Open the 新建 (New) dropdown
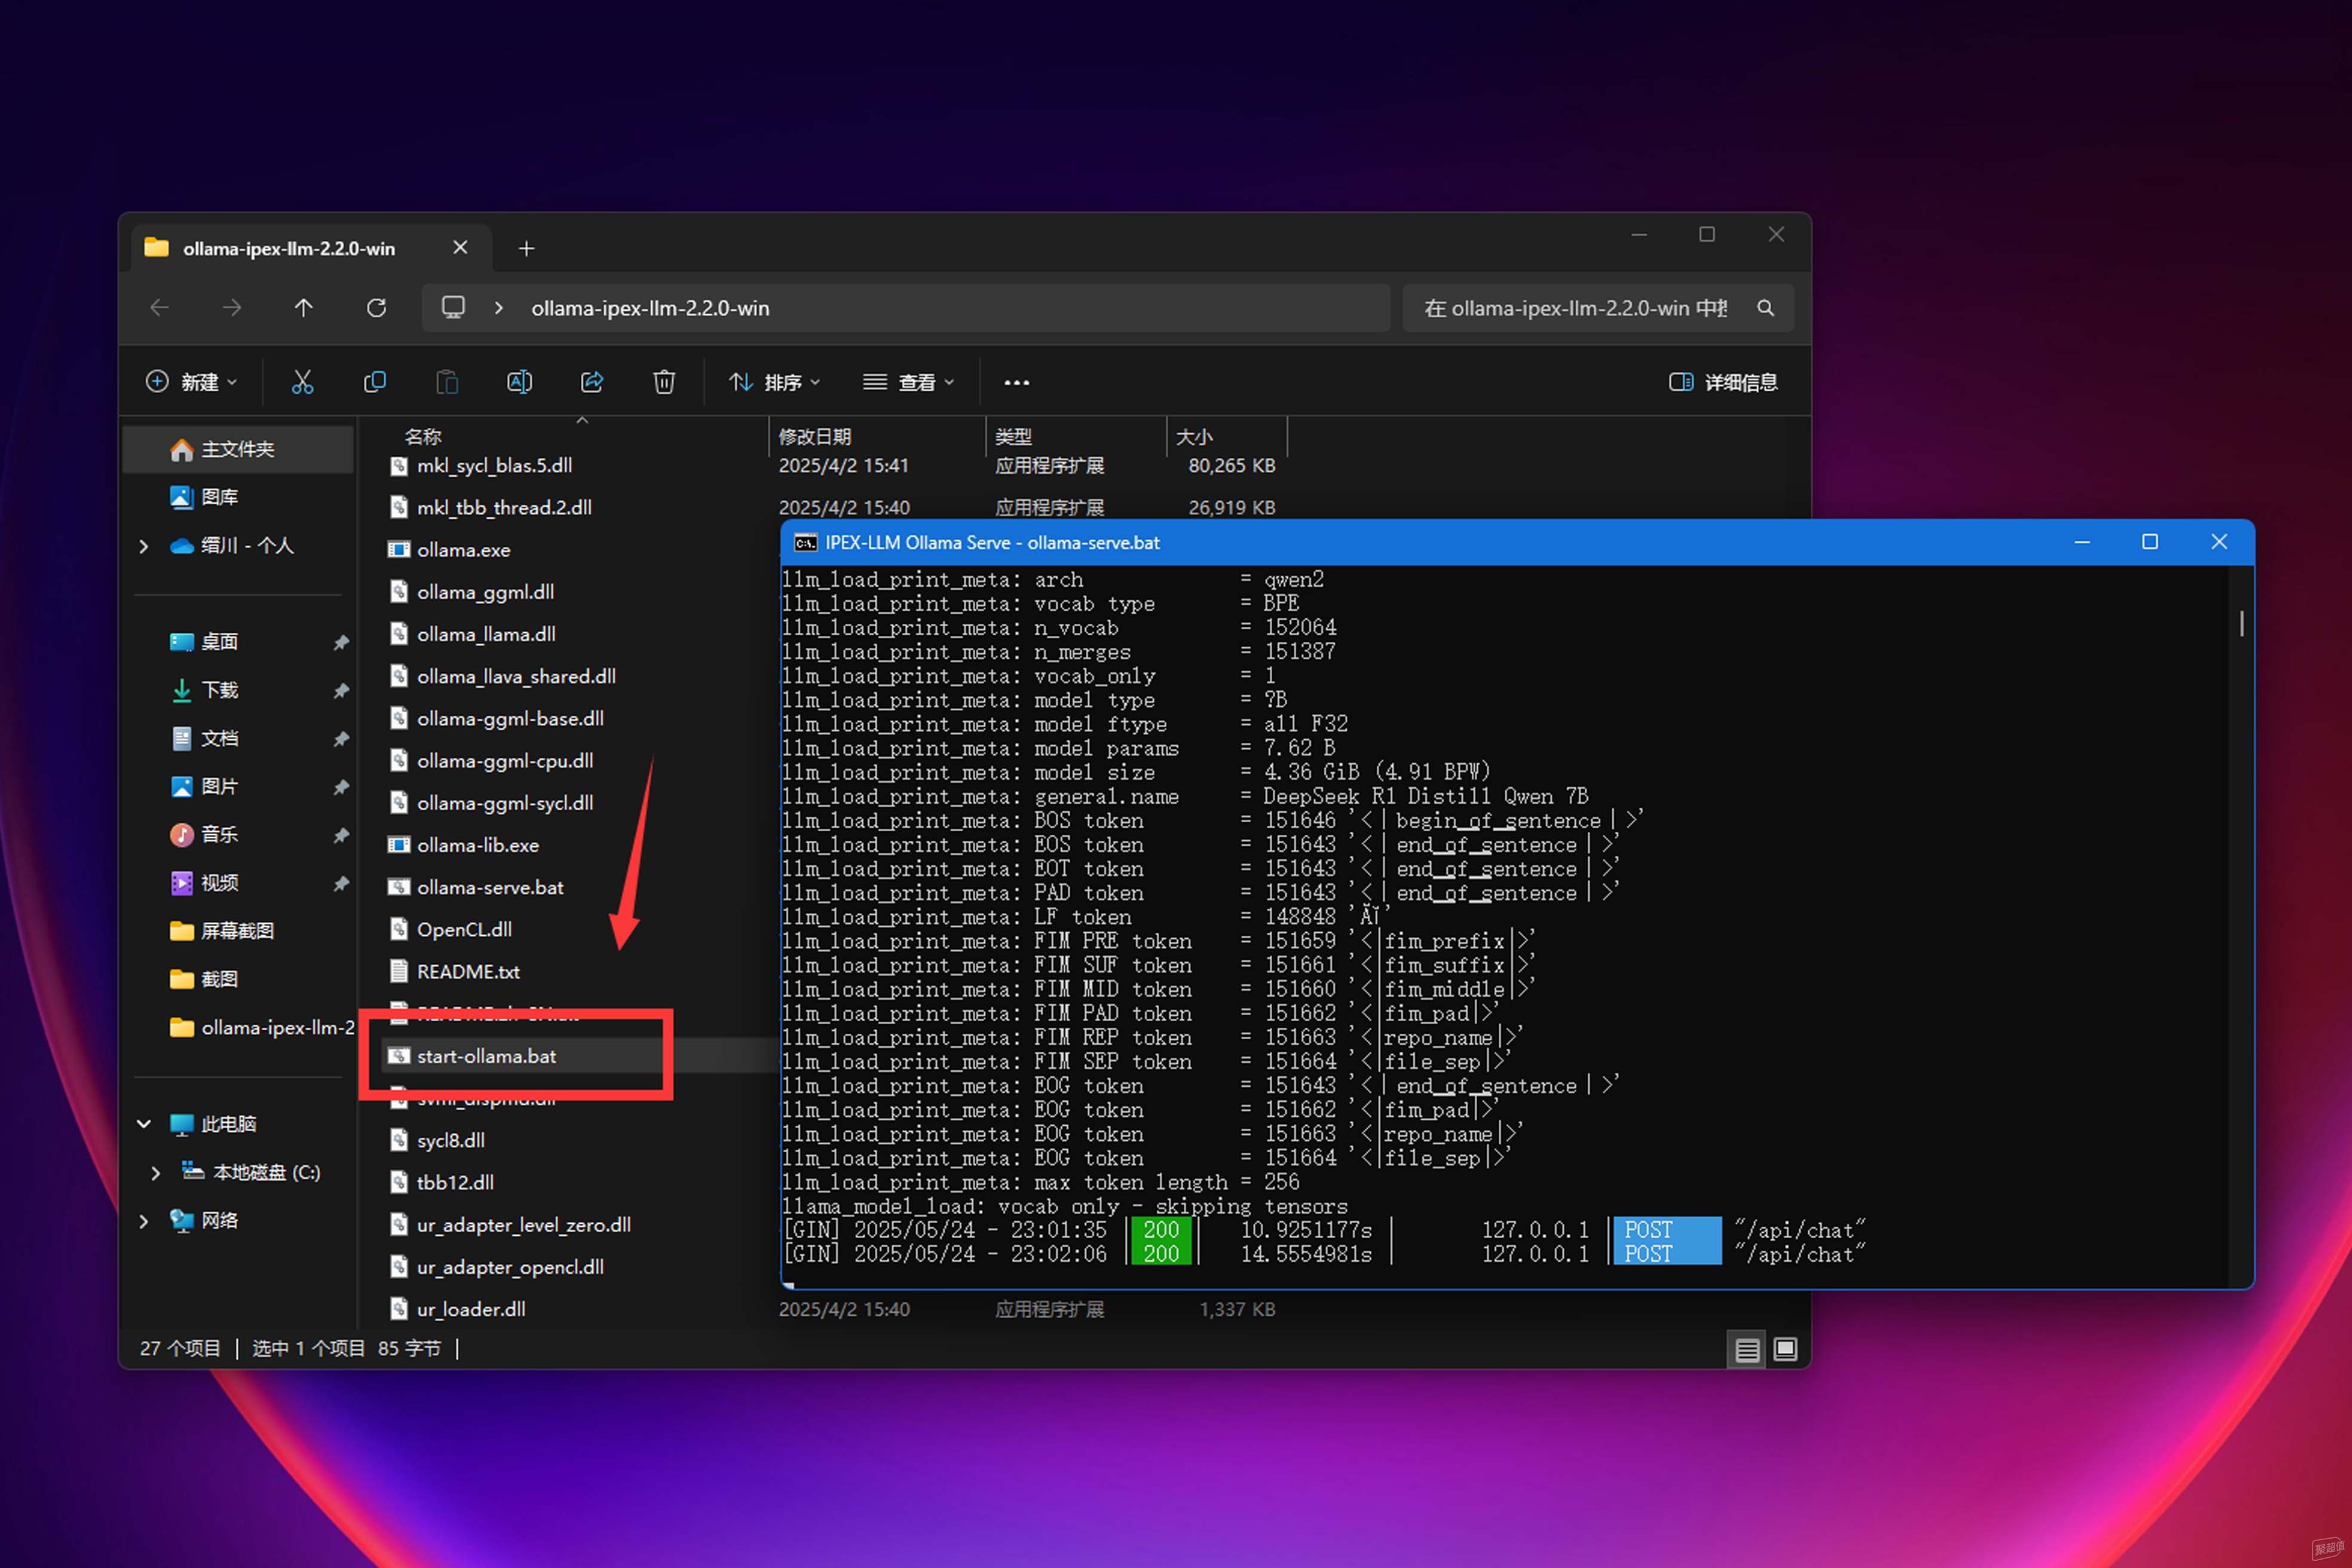 tap(192, 382)
